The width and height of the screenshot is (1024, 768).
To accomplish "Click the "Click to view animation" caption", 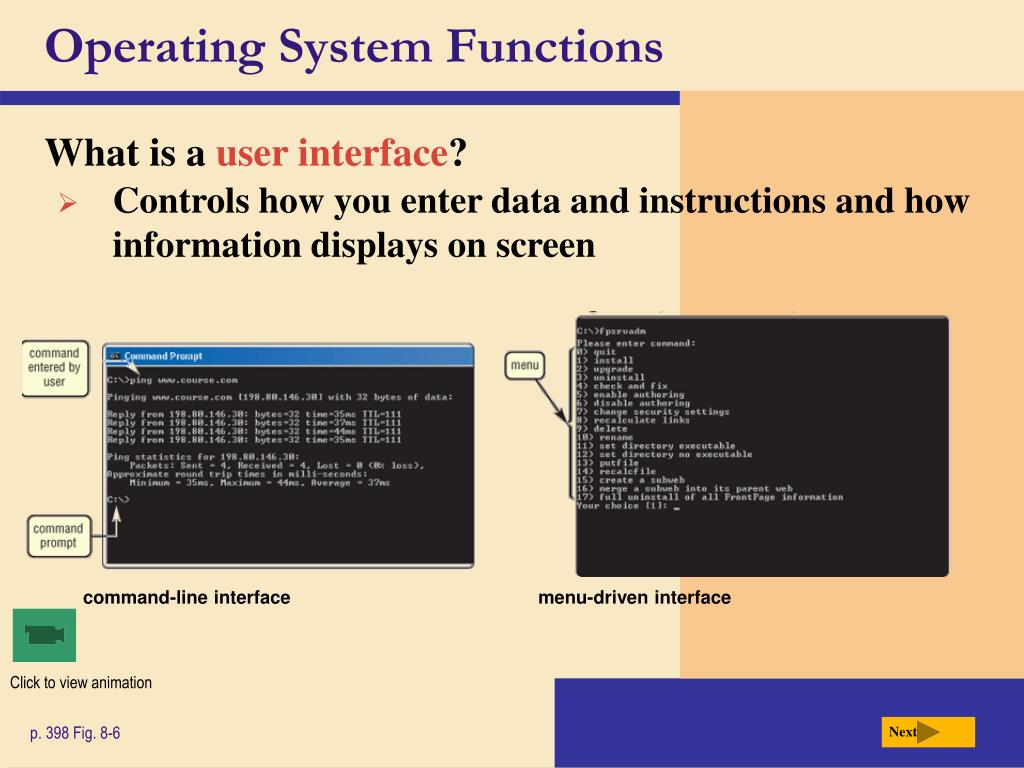I will point(81,682).
